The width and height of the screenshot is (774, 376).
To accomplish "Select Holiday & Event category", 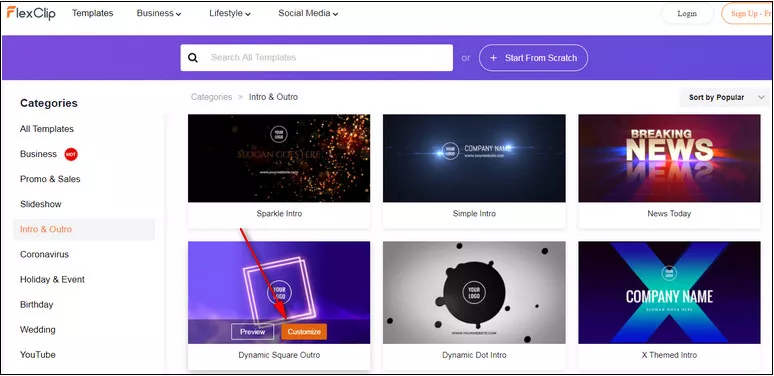I will [x=52, y=279].
